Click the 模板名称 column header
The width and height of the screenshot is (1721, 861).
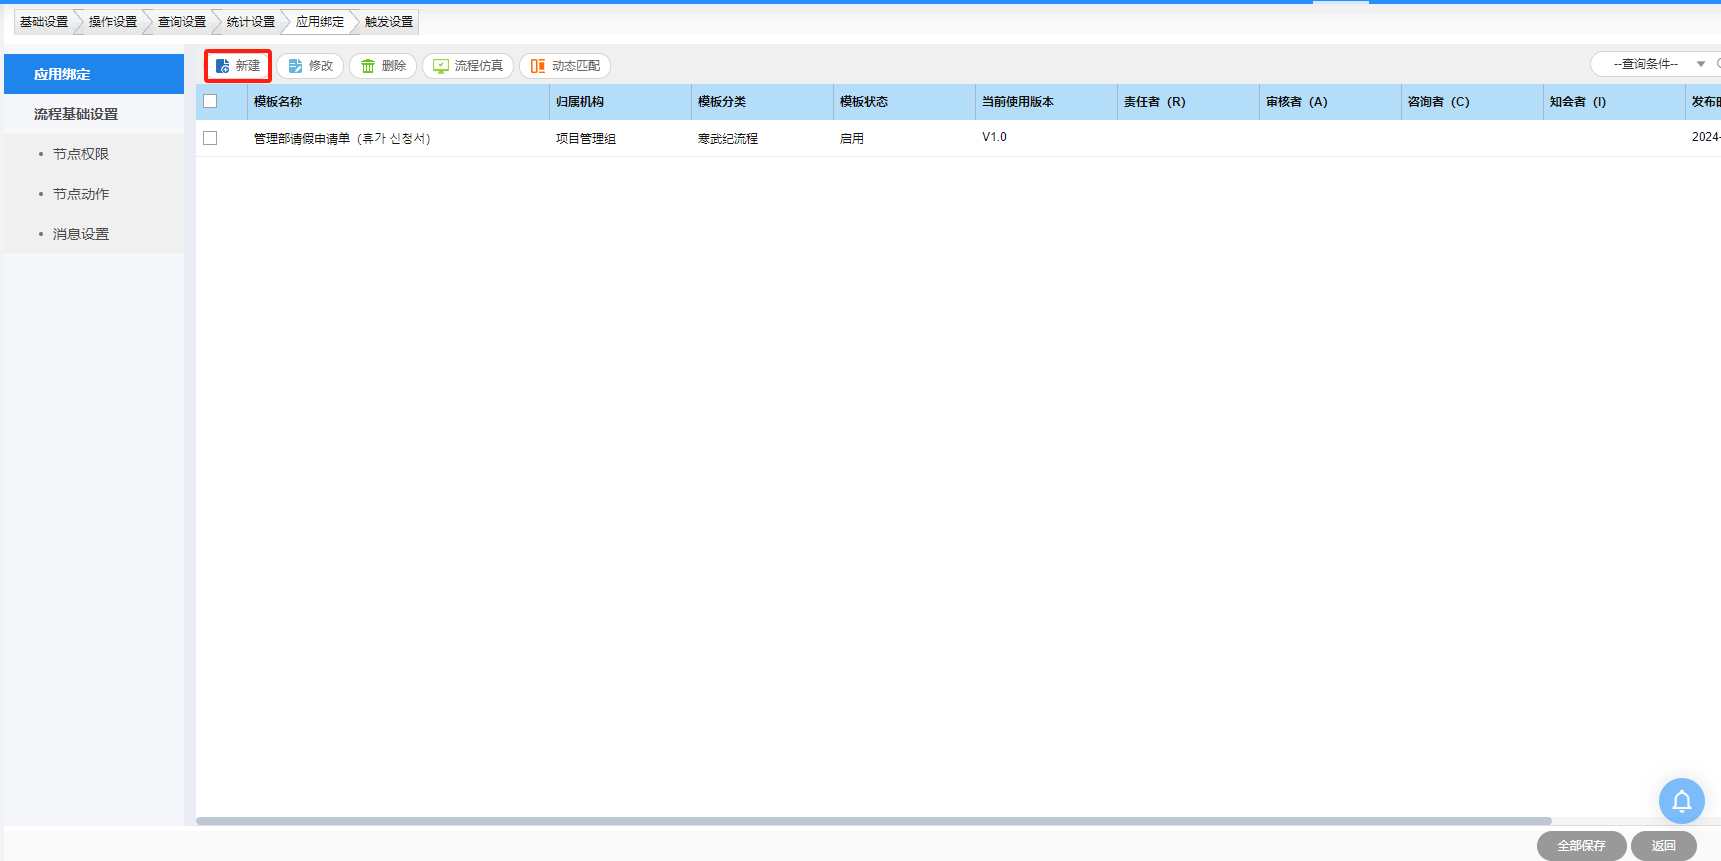[278, 102]
